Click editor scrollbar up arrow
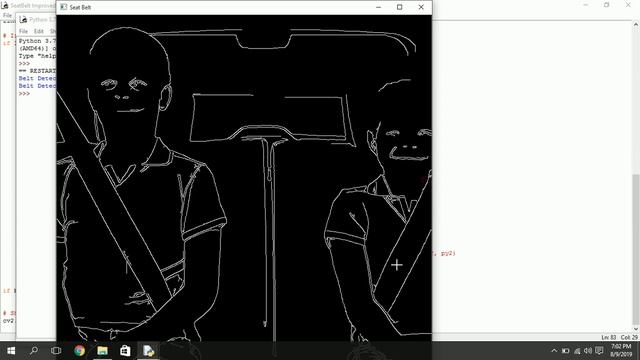Viewport: 640px width, 360px height. pyautogui.click(x=636, y=24)
